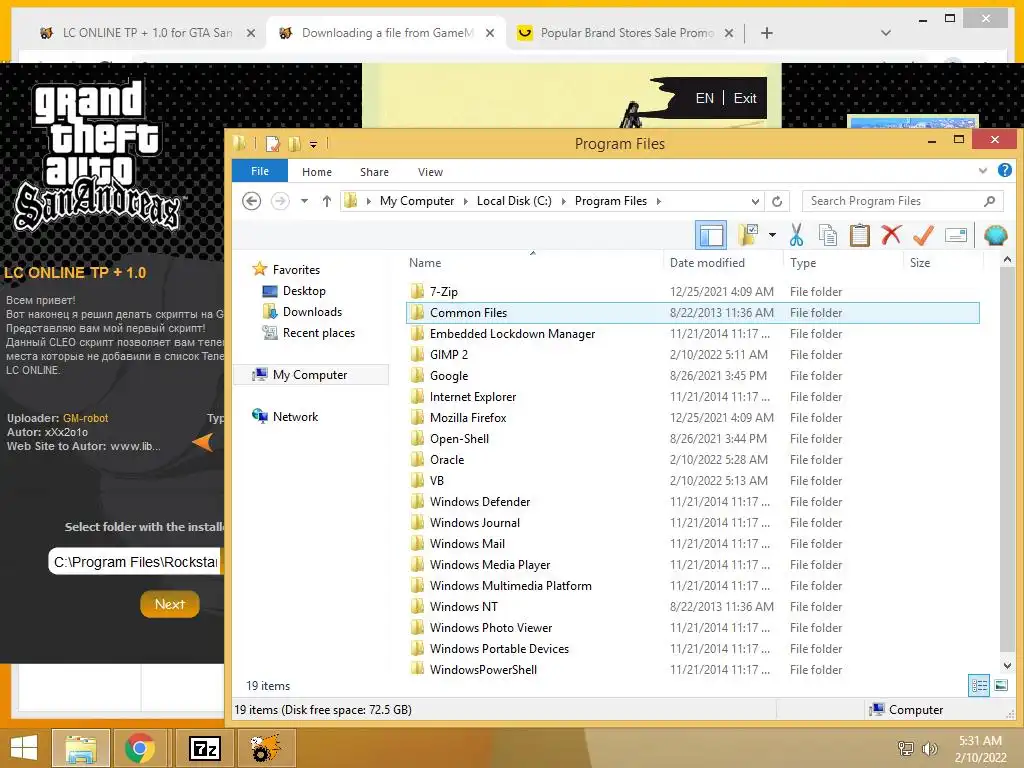1024x768 pixels.
Task: Click EN language selector in installer
Action: [705, 98]
